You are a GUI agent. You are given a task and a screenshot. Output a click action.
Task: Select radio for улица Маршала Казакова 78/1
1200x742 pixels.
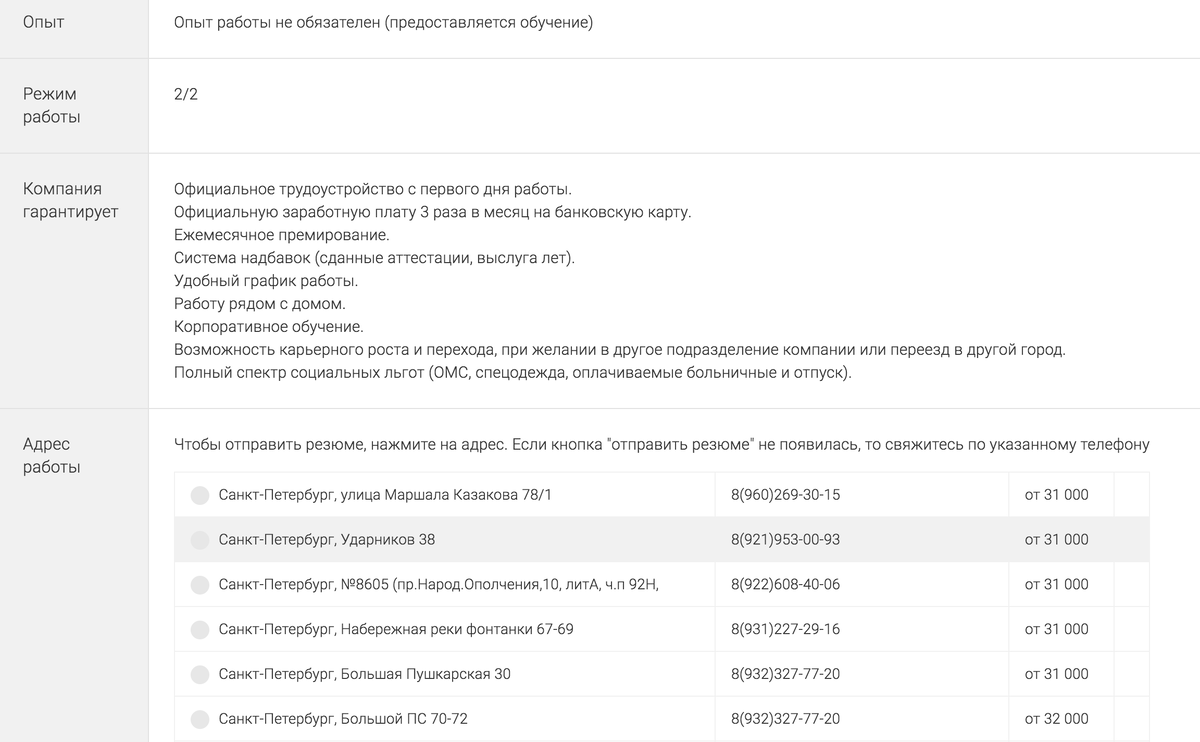(x=200, y=495)
